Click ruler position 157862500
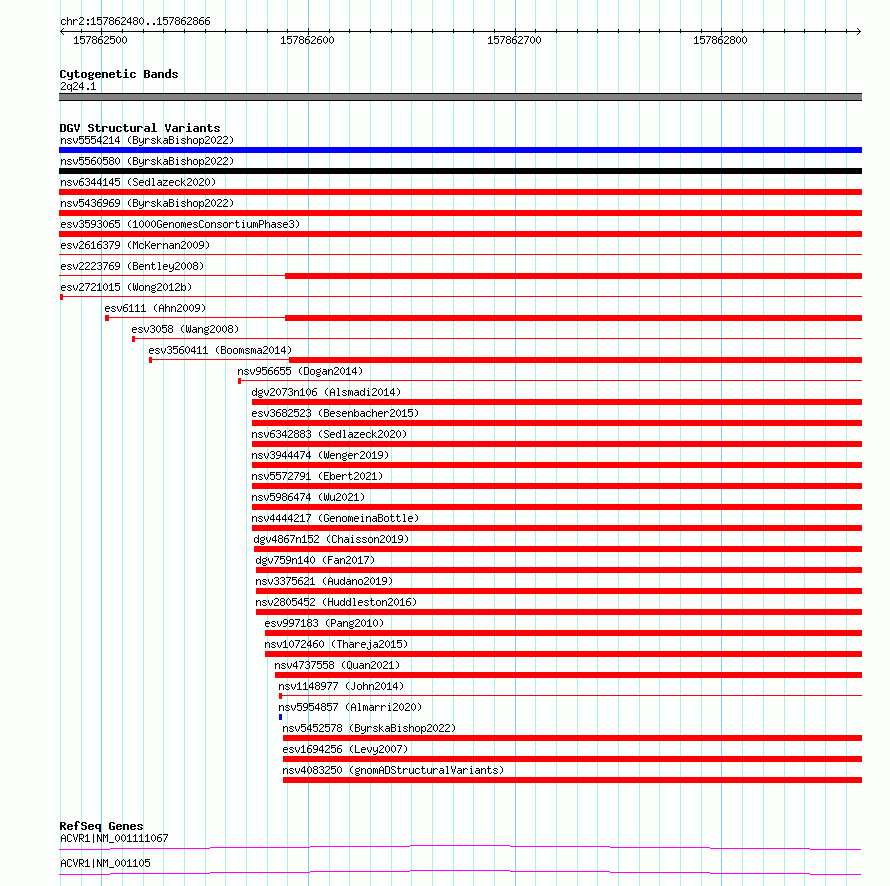Image resolution: width=890 pixels, height=886 pixels. click(100, 40)
